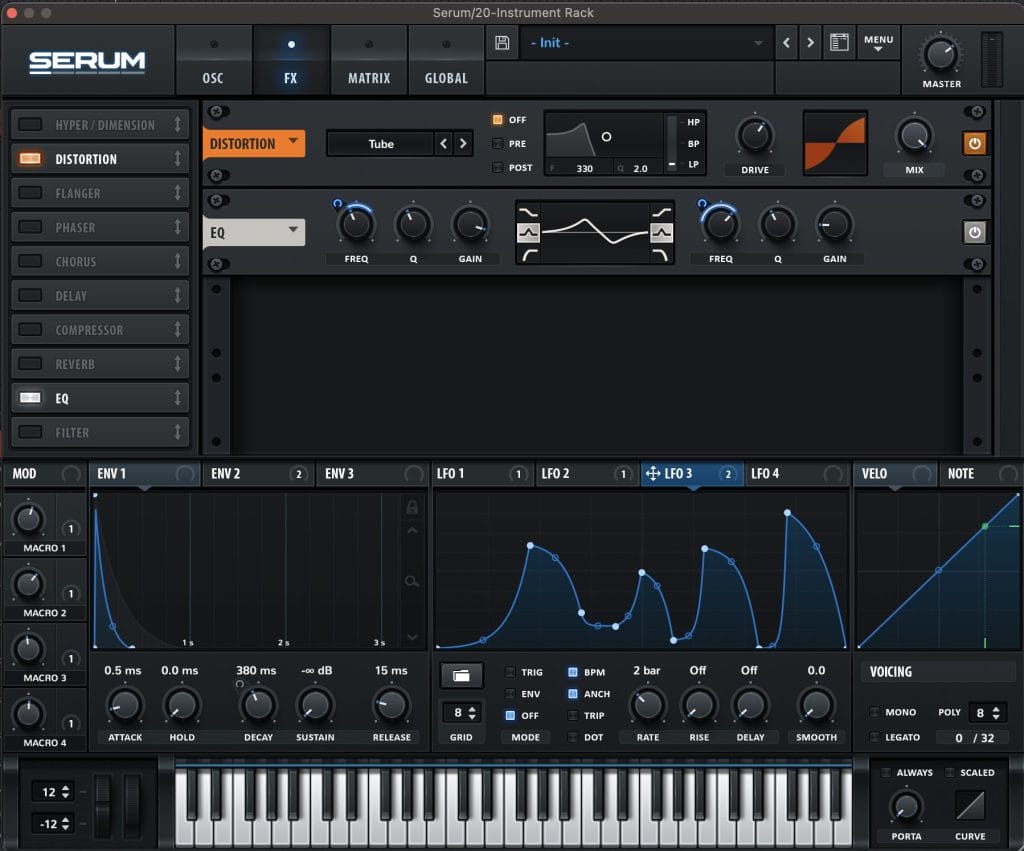Open the Distortion effect dropdown
Viewport: 1024px width, 851px height.
pyautogui.click(x=254, y=143)
